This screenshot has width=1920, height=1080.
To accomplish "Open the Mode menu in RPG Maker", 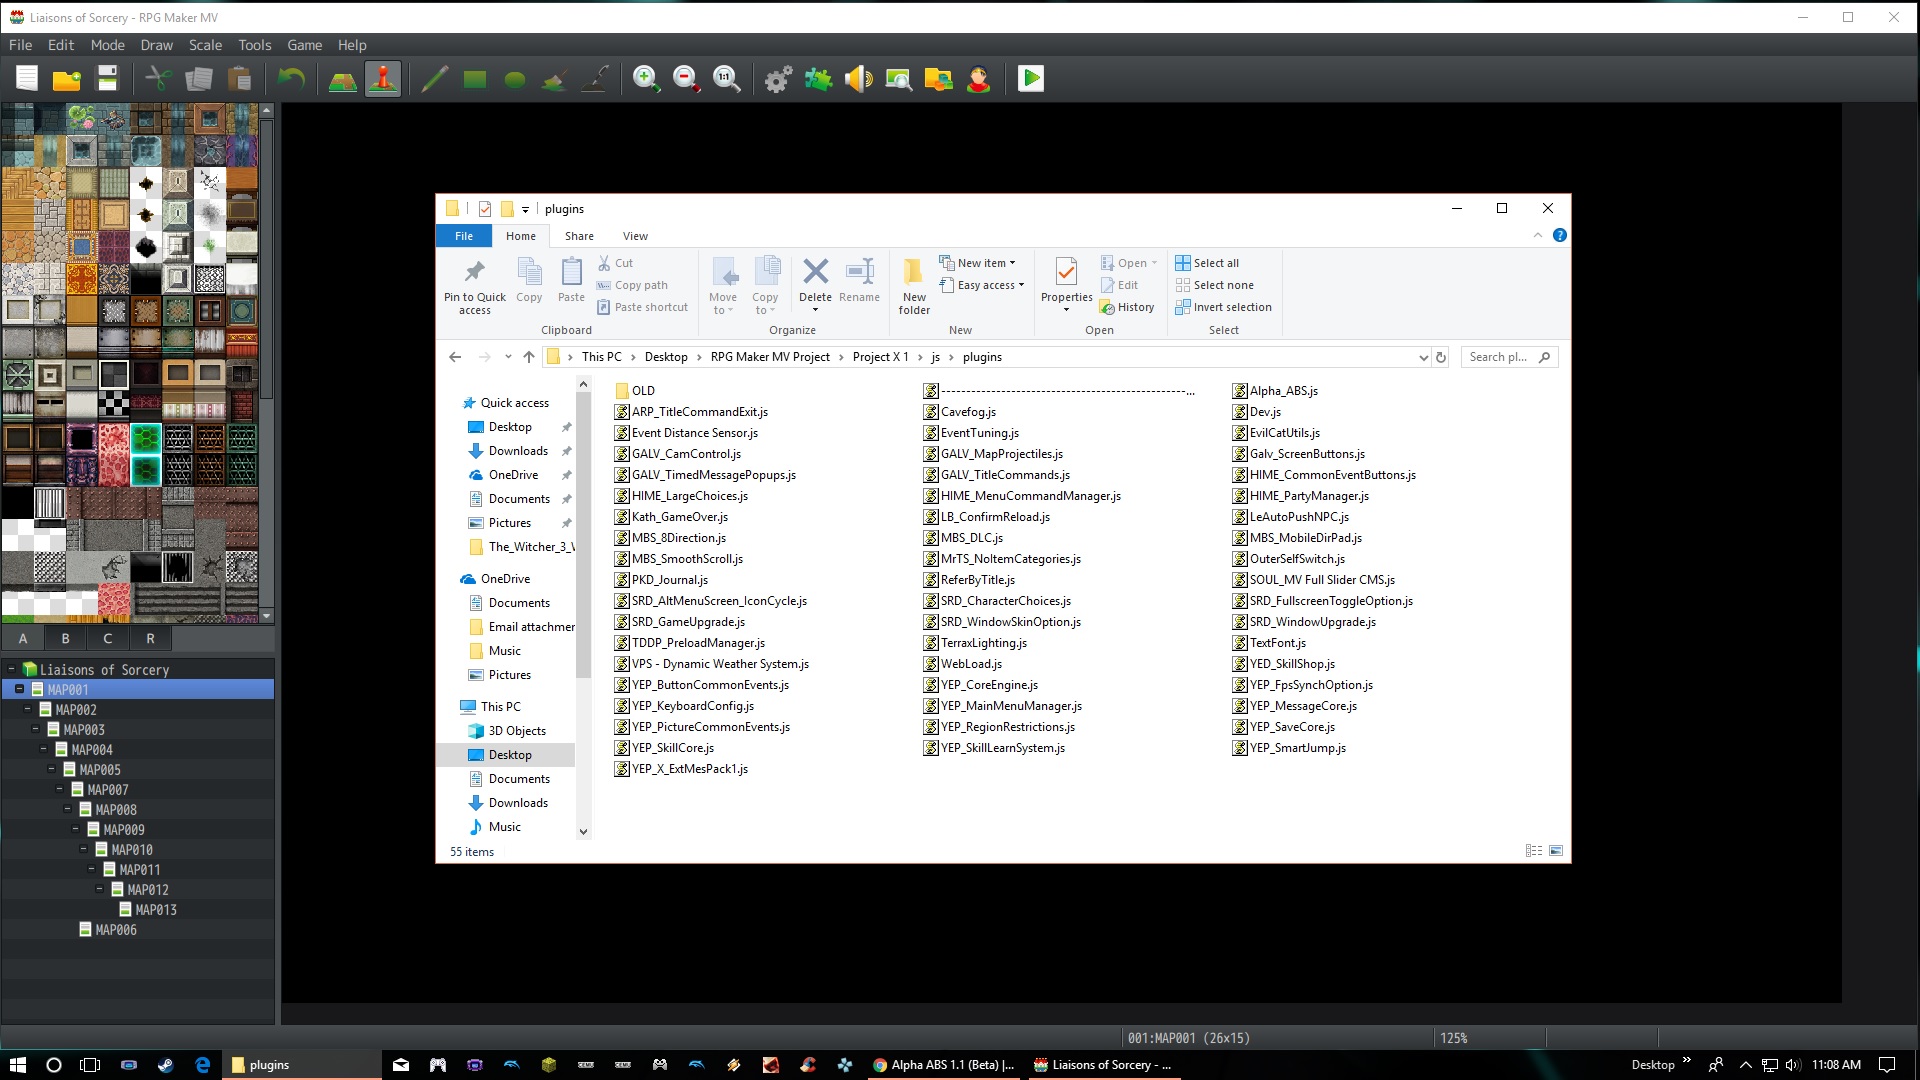I will coord(108,45).
